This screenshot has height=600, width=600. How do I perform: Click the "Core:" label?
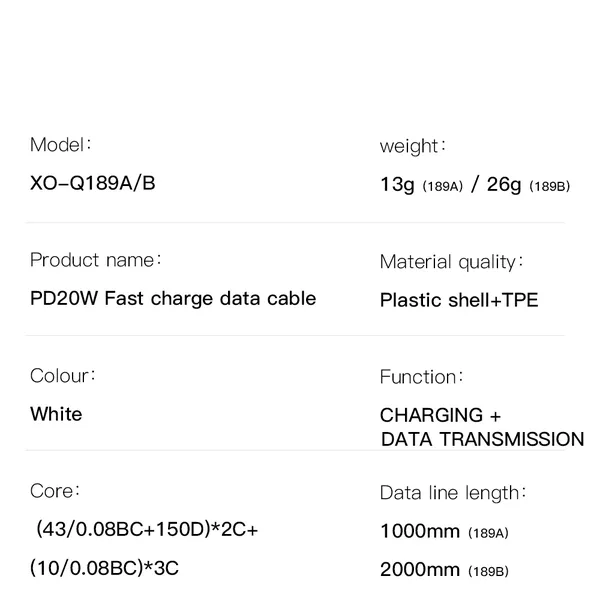click(x=54, y=492)
